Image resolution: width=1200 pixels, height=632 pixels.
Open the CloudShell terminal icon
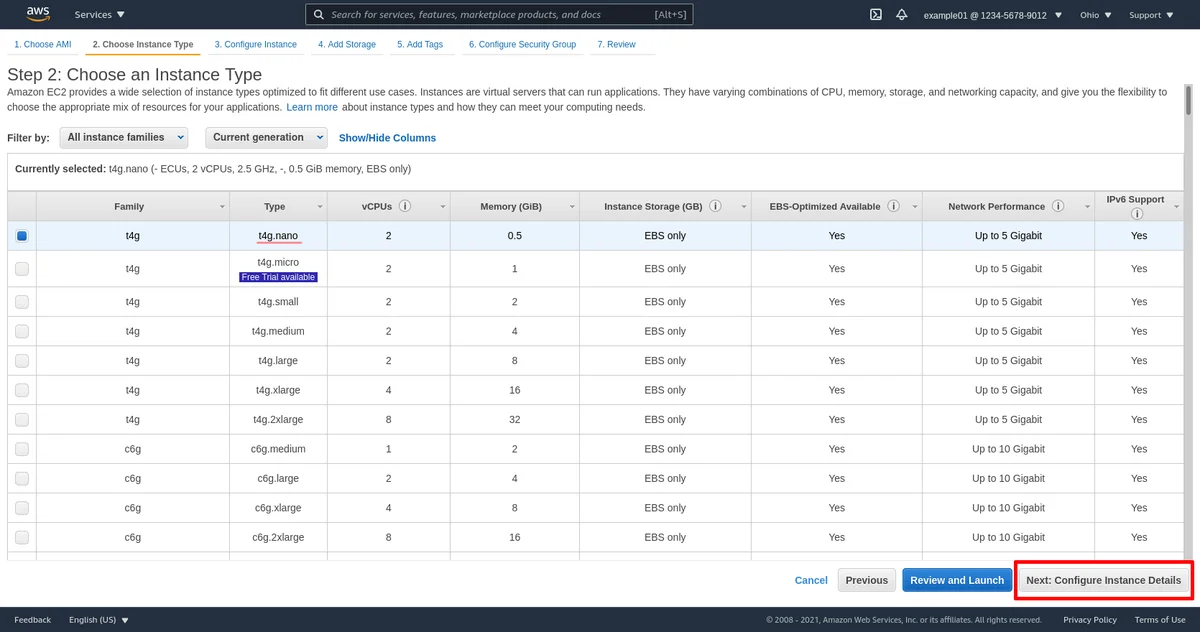pos(875,15)
